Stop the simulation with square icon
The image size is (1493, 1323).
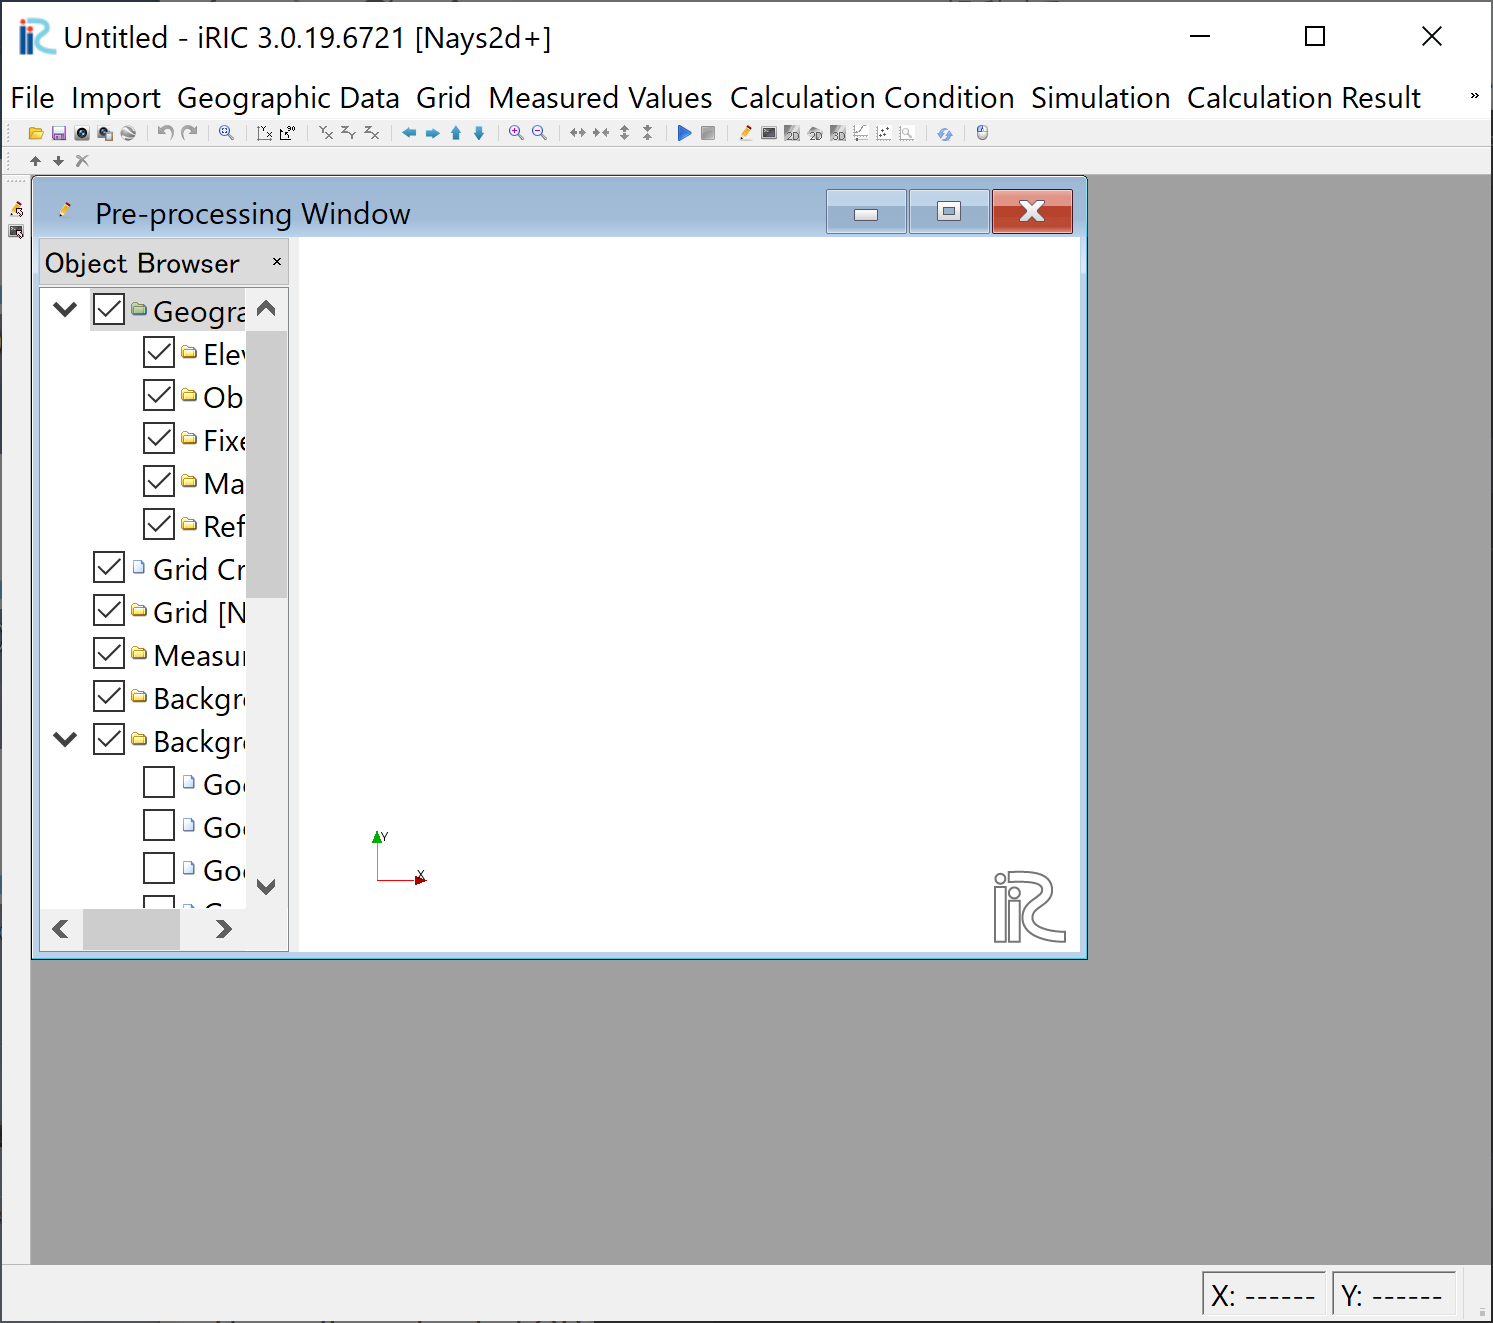708,133
